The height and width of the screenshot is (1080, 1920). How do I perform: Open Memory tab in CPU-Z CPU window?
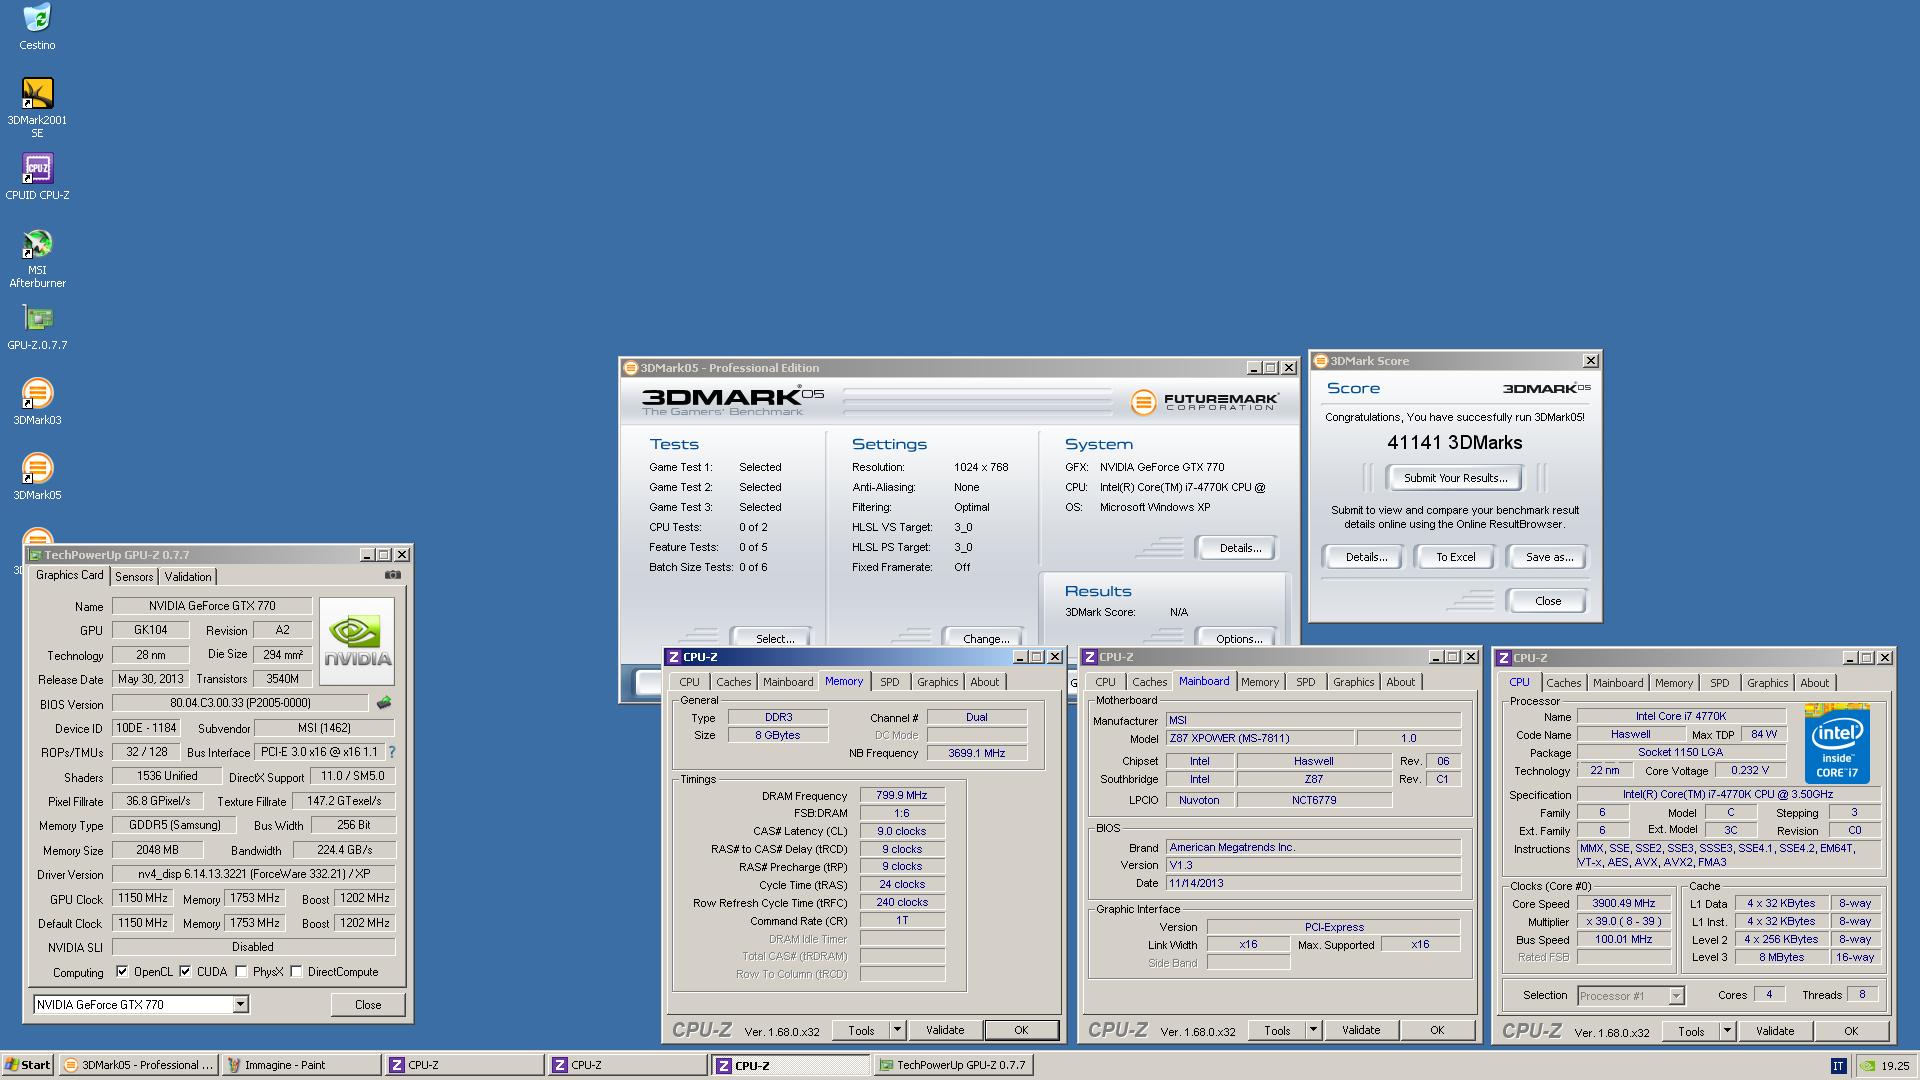(x=1673, y=683)
